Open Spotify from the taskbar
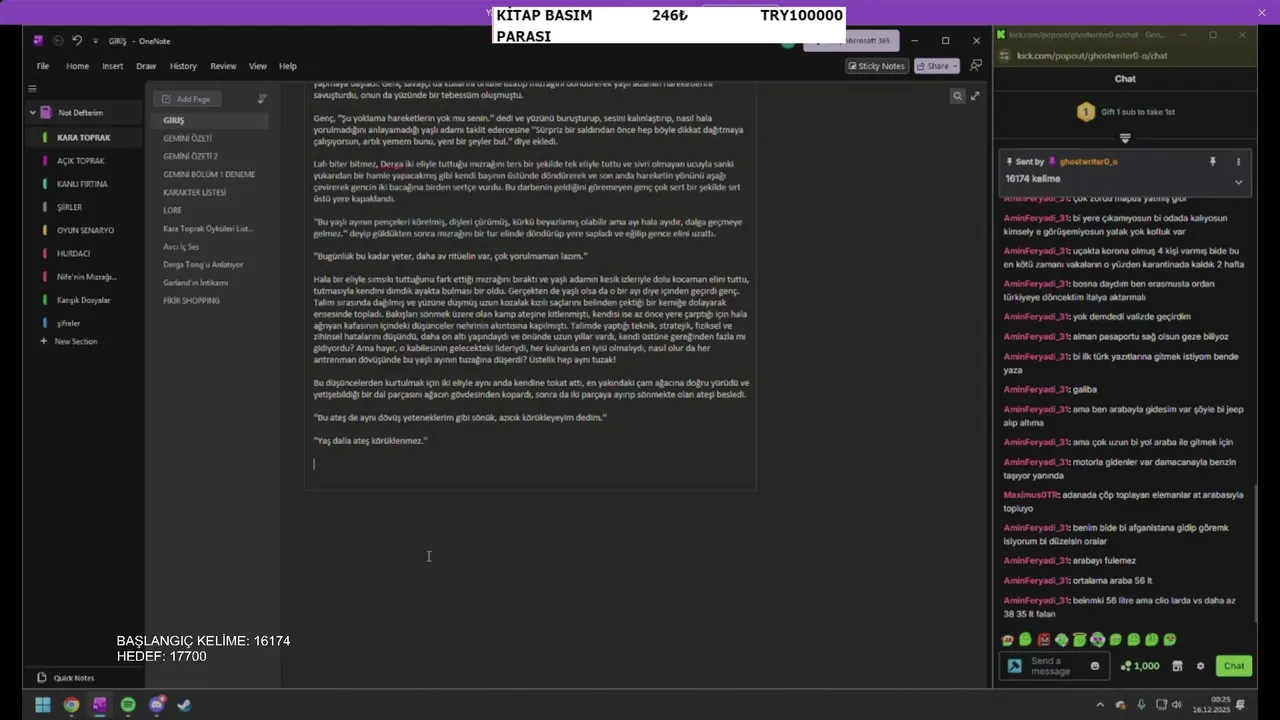The width and height of the screenshot is (1280, 720). point(128,705)
